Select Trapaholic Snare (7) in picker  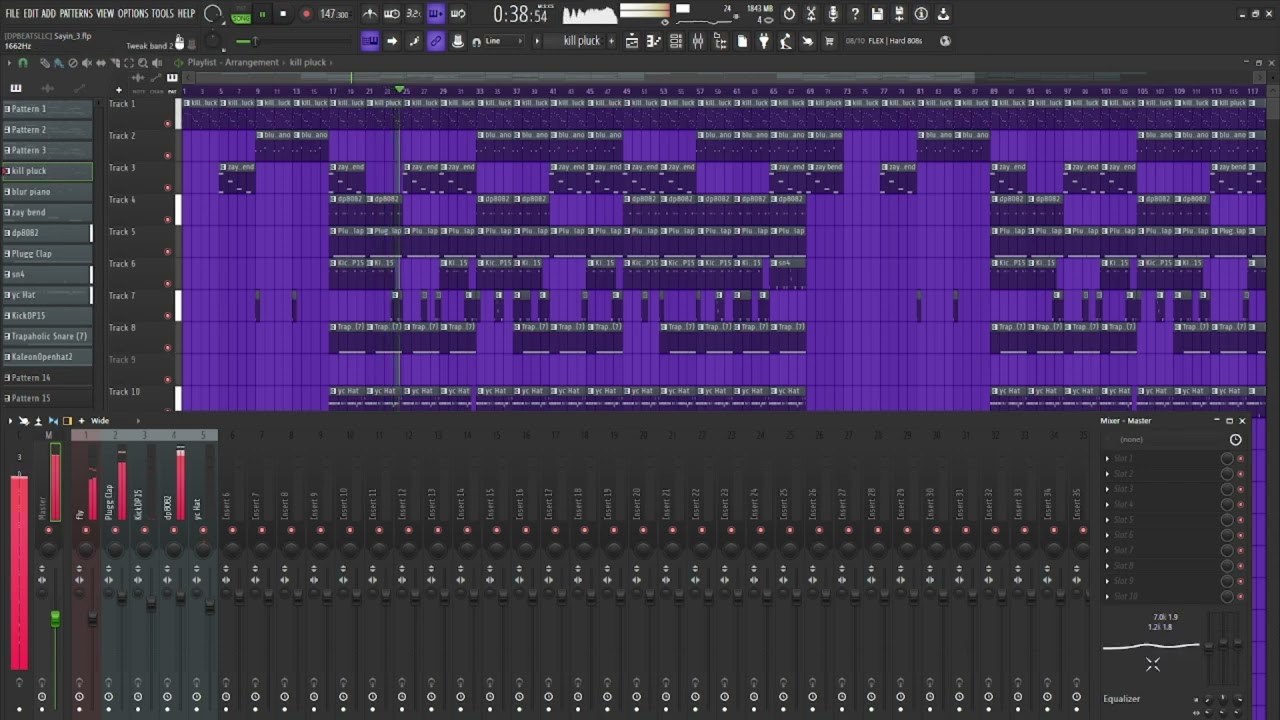pos(47,337)
